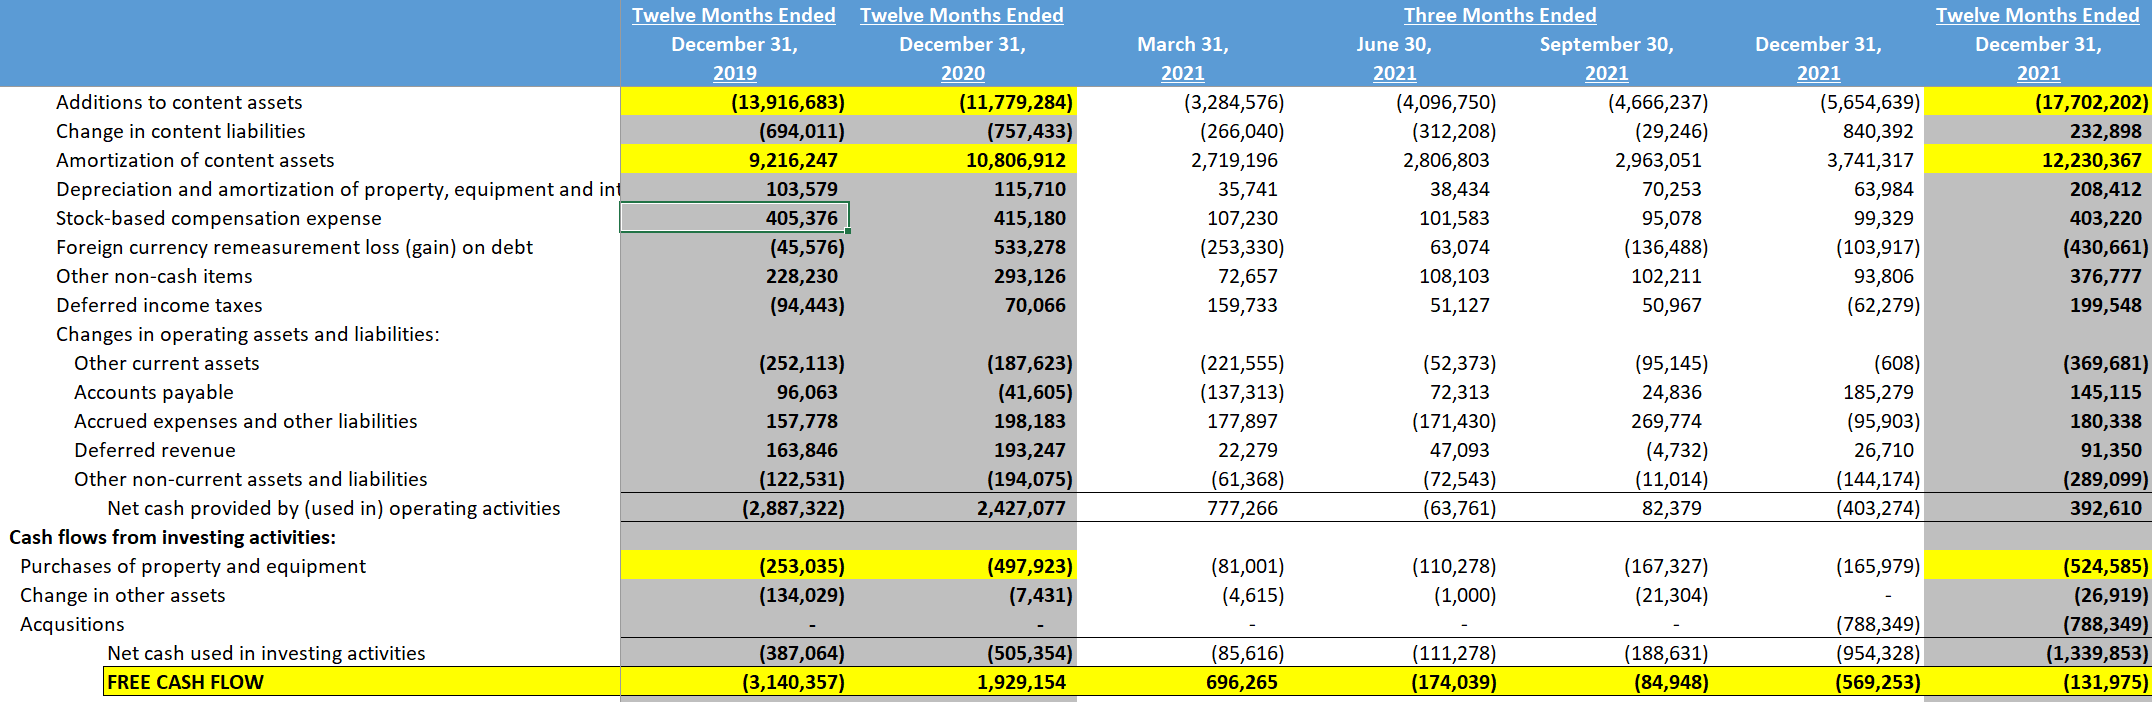The width and height of the screenshot is (2152, 702).
Task: Click the 'Amortization of content assets' label
Action: coord(195,160)
